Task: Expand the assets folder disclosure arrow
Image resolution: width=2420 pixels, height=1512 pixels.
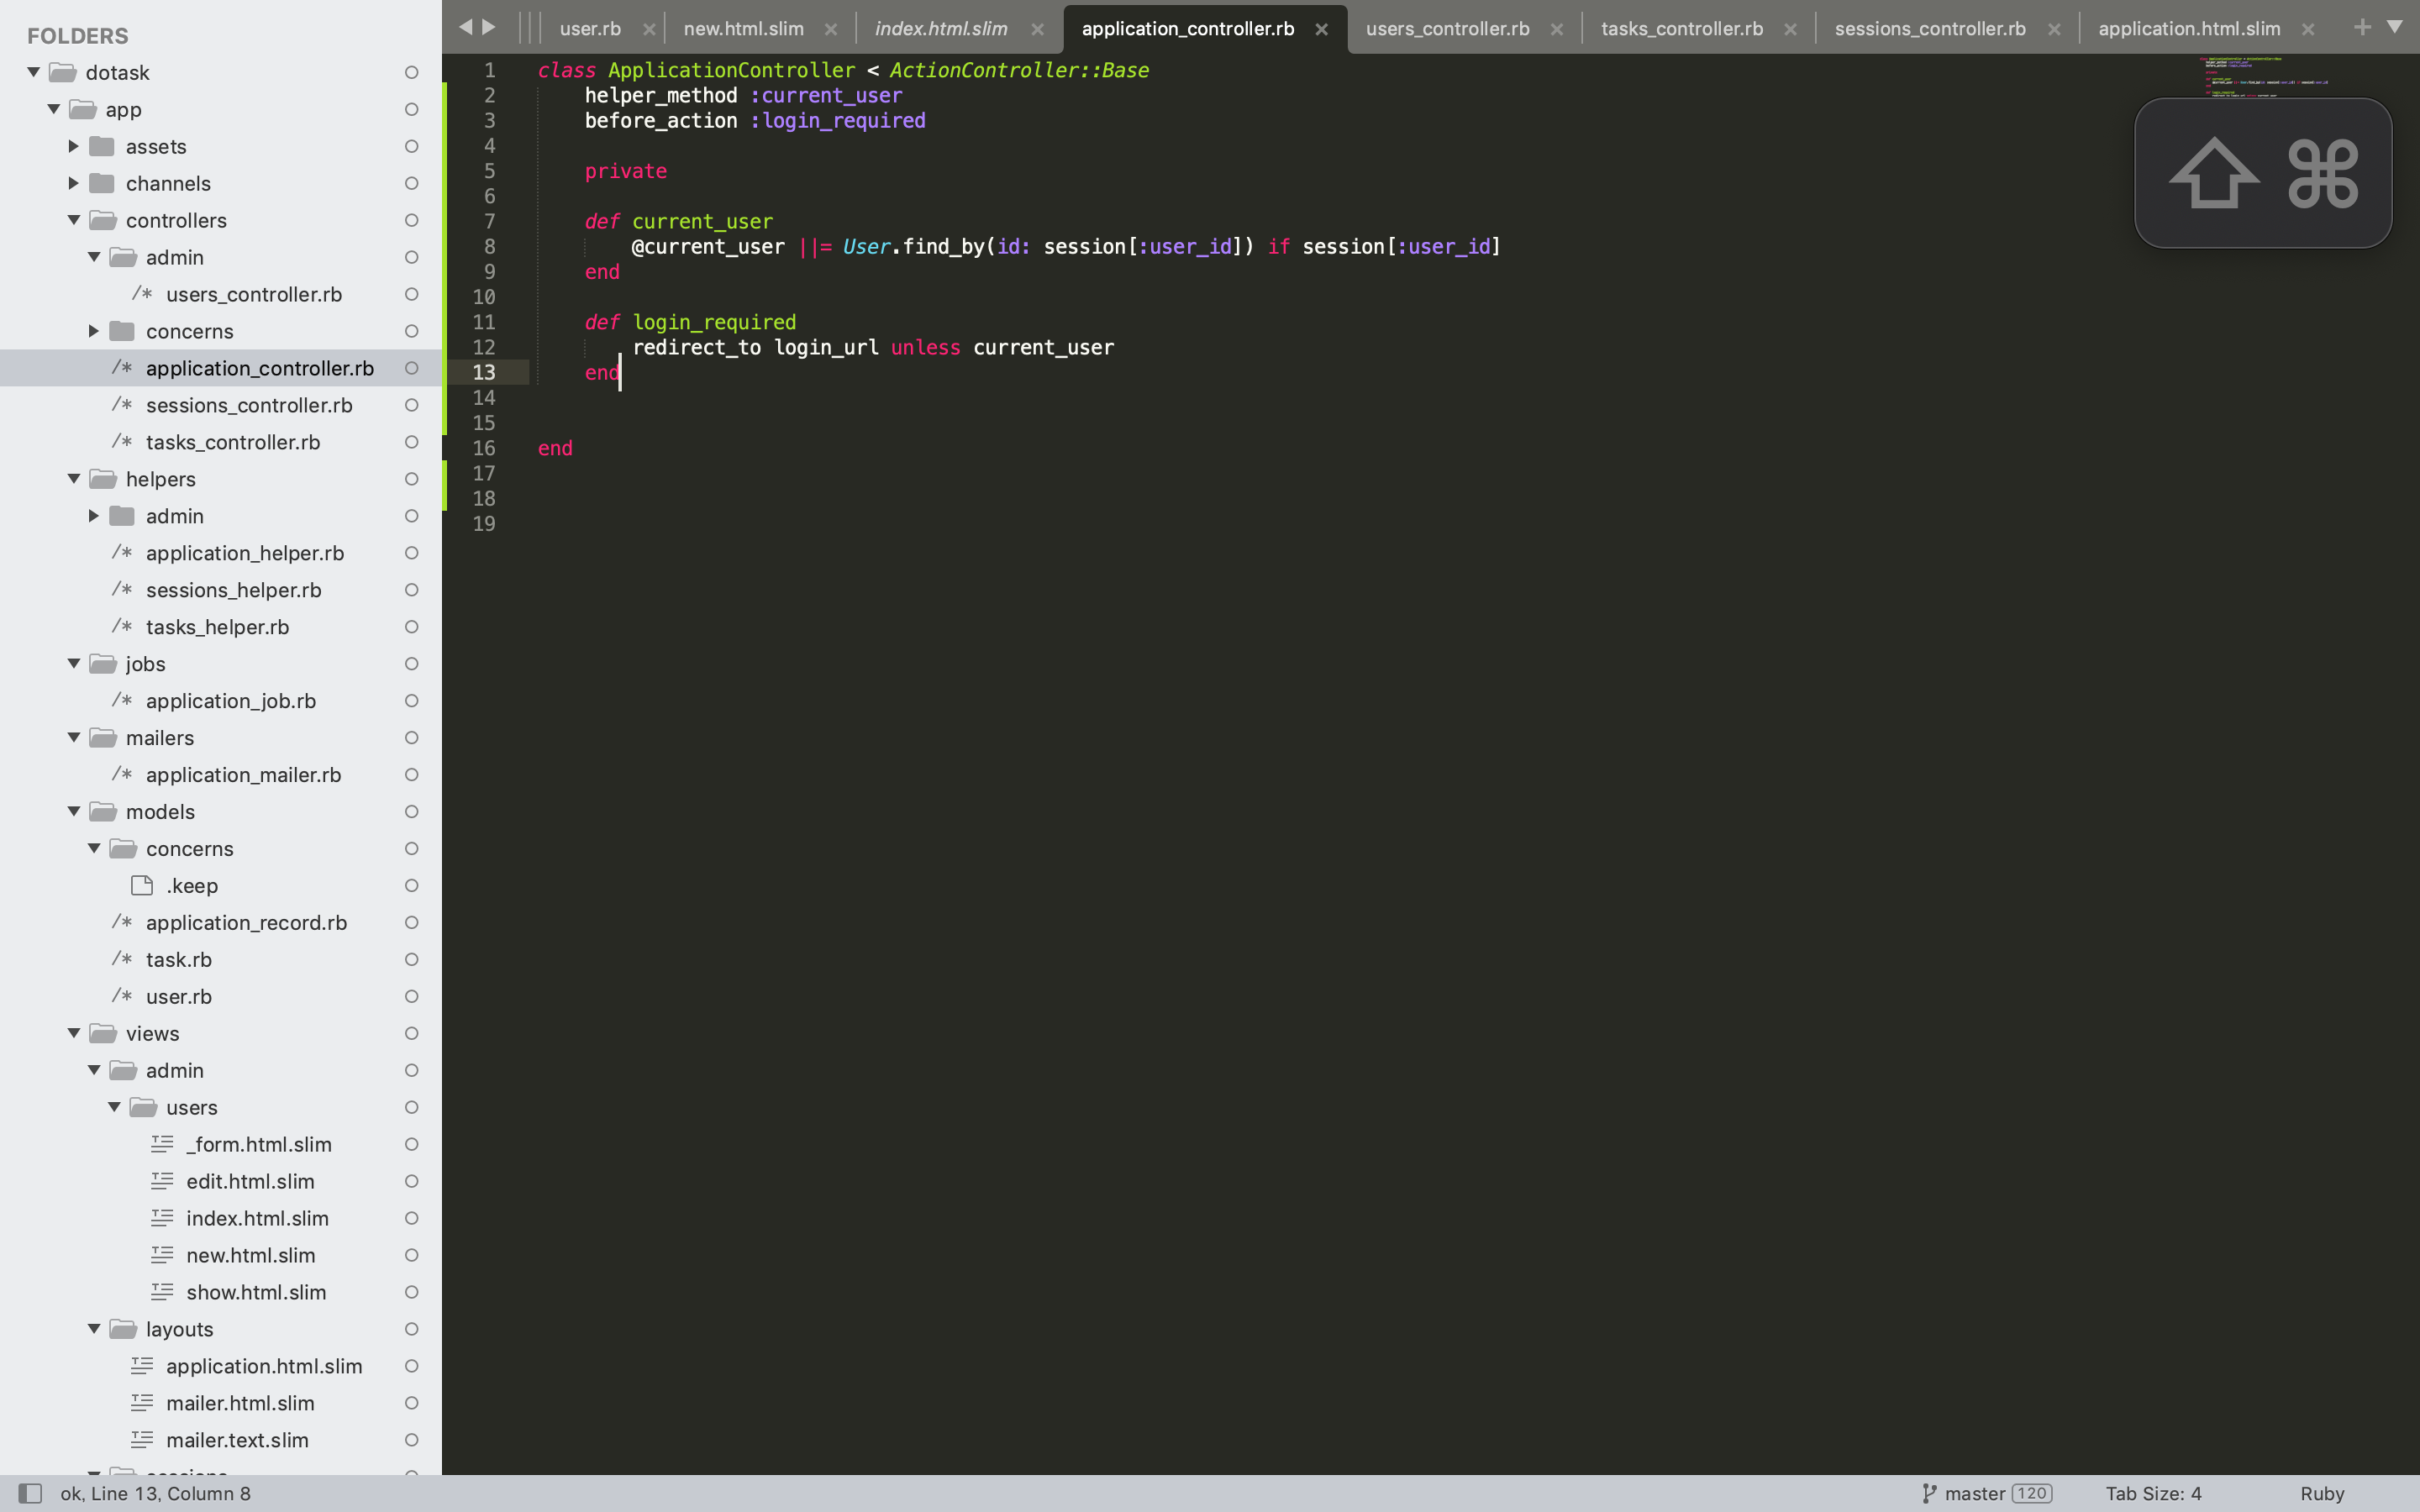Action: pos(73,146)
